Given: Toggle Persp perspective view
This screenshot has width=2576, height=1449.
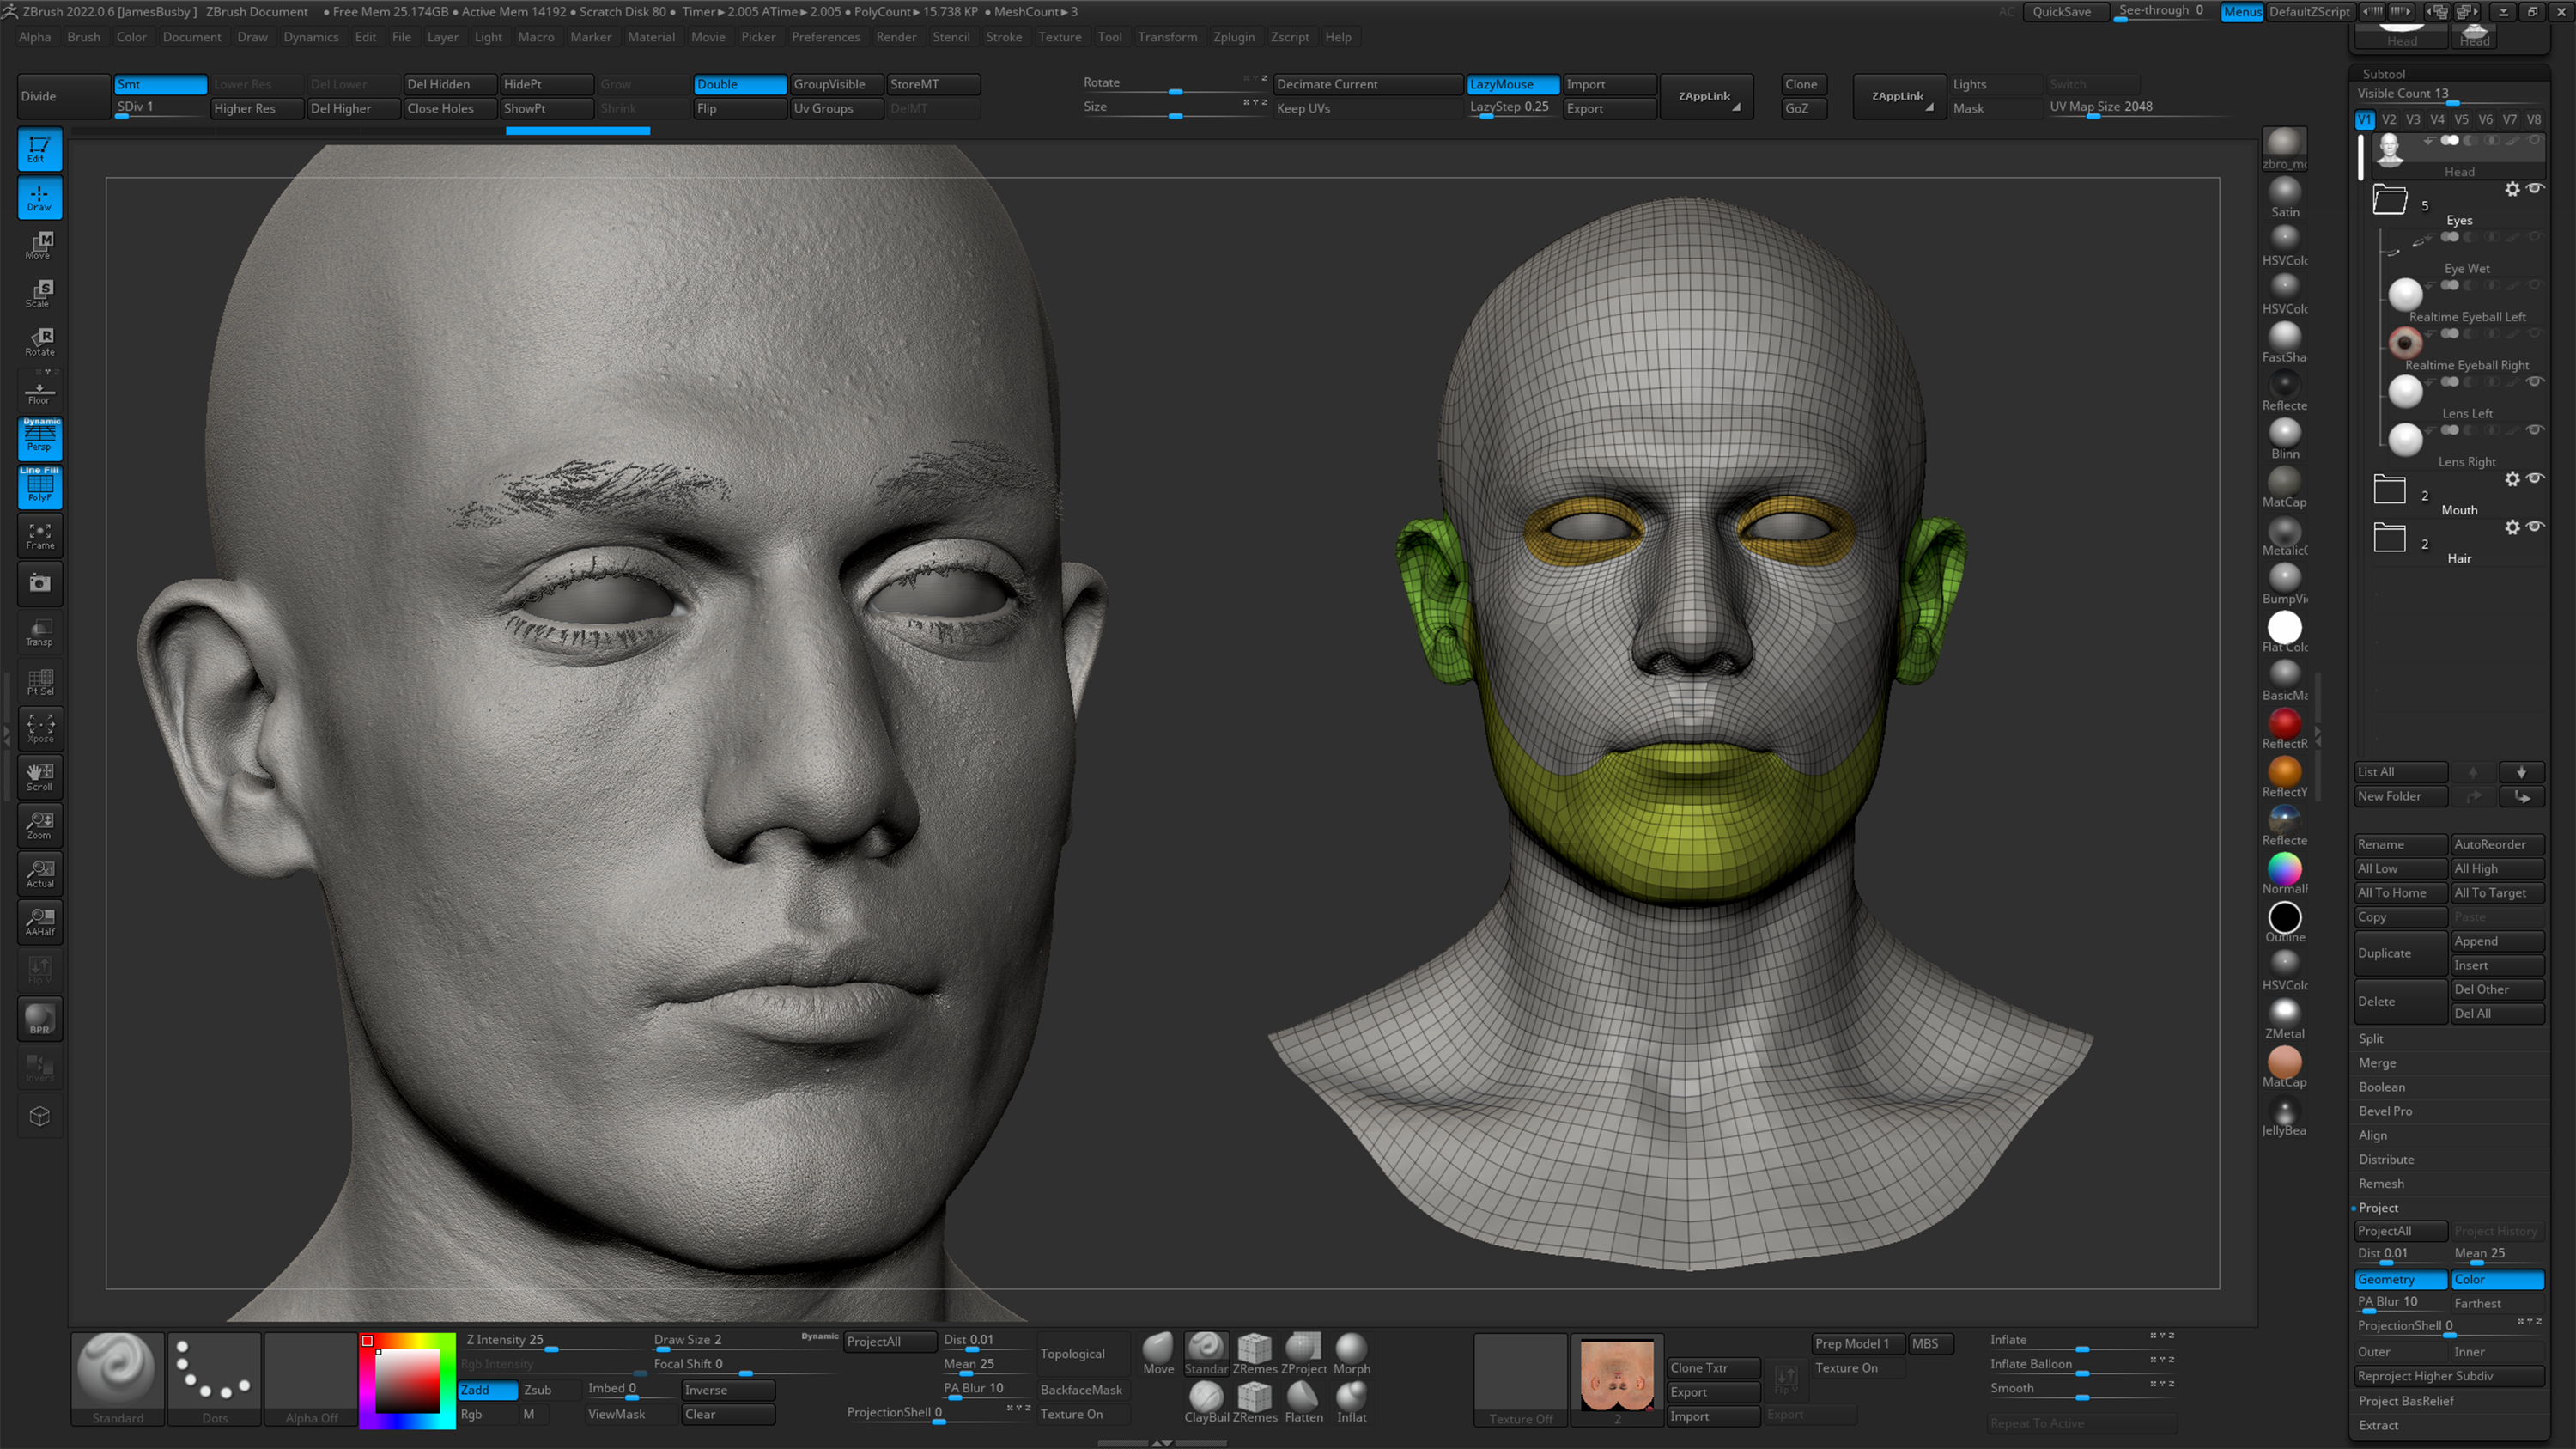Looking at the screenshot, I should pyautogui.click(x=40, y=437).
